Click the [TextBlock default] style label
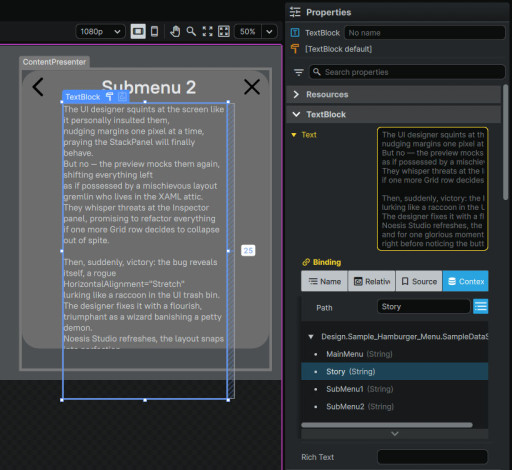The image size is (512, 470). [x=338, y=49]
